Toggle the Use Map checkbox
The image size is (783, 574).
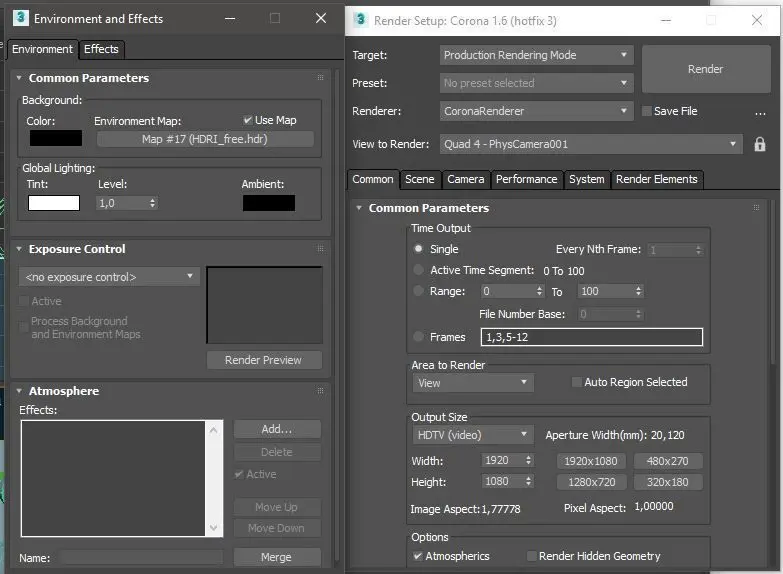[x=247, y=120]
